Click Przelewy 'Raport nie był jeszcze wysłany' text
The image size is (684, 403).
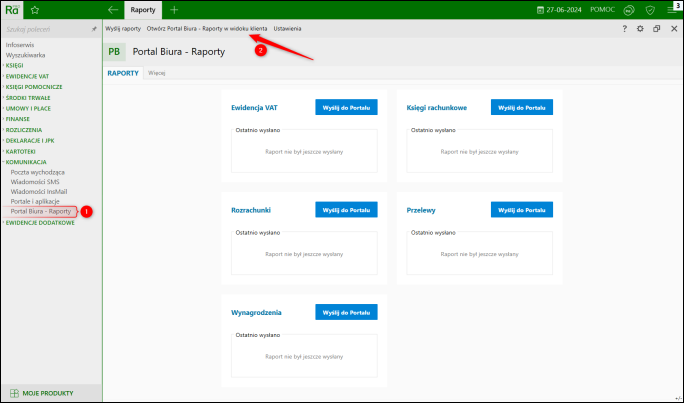pyautogui.click(x=479, y=254)
